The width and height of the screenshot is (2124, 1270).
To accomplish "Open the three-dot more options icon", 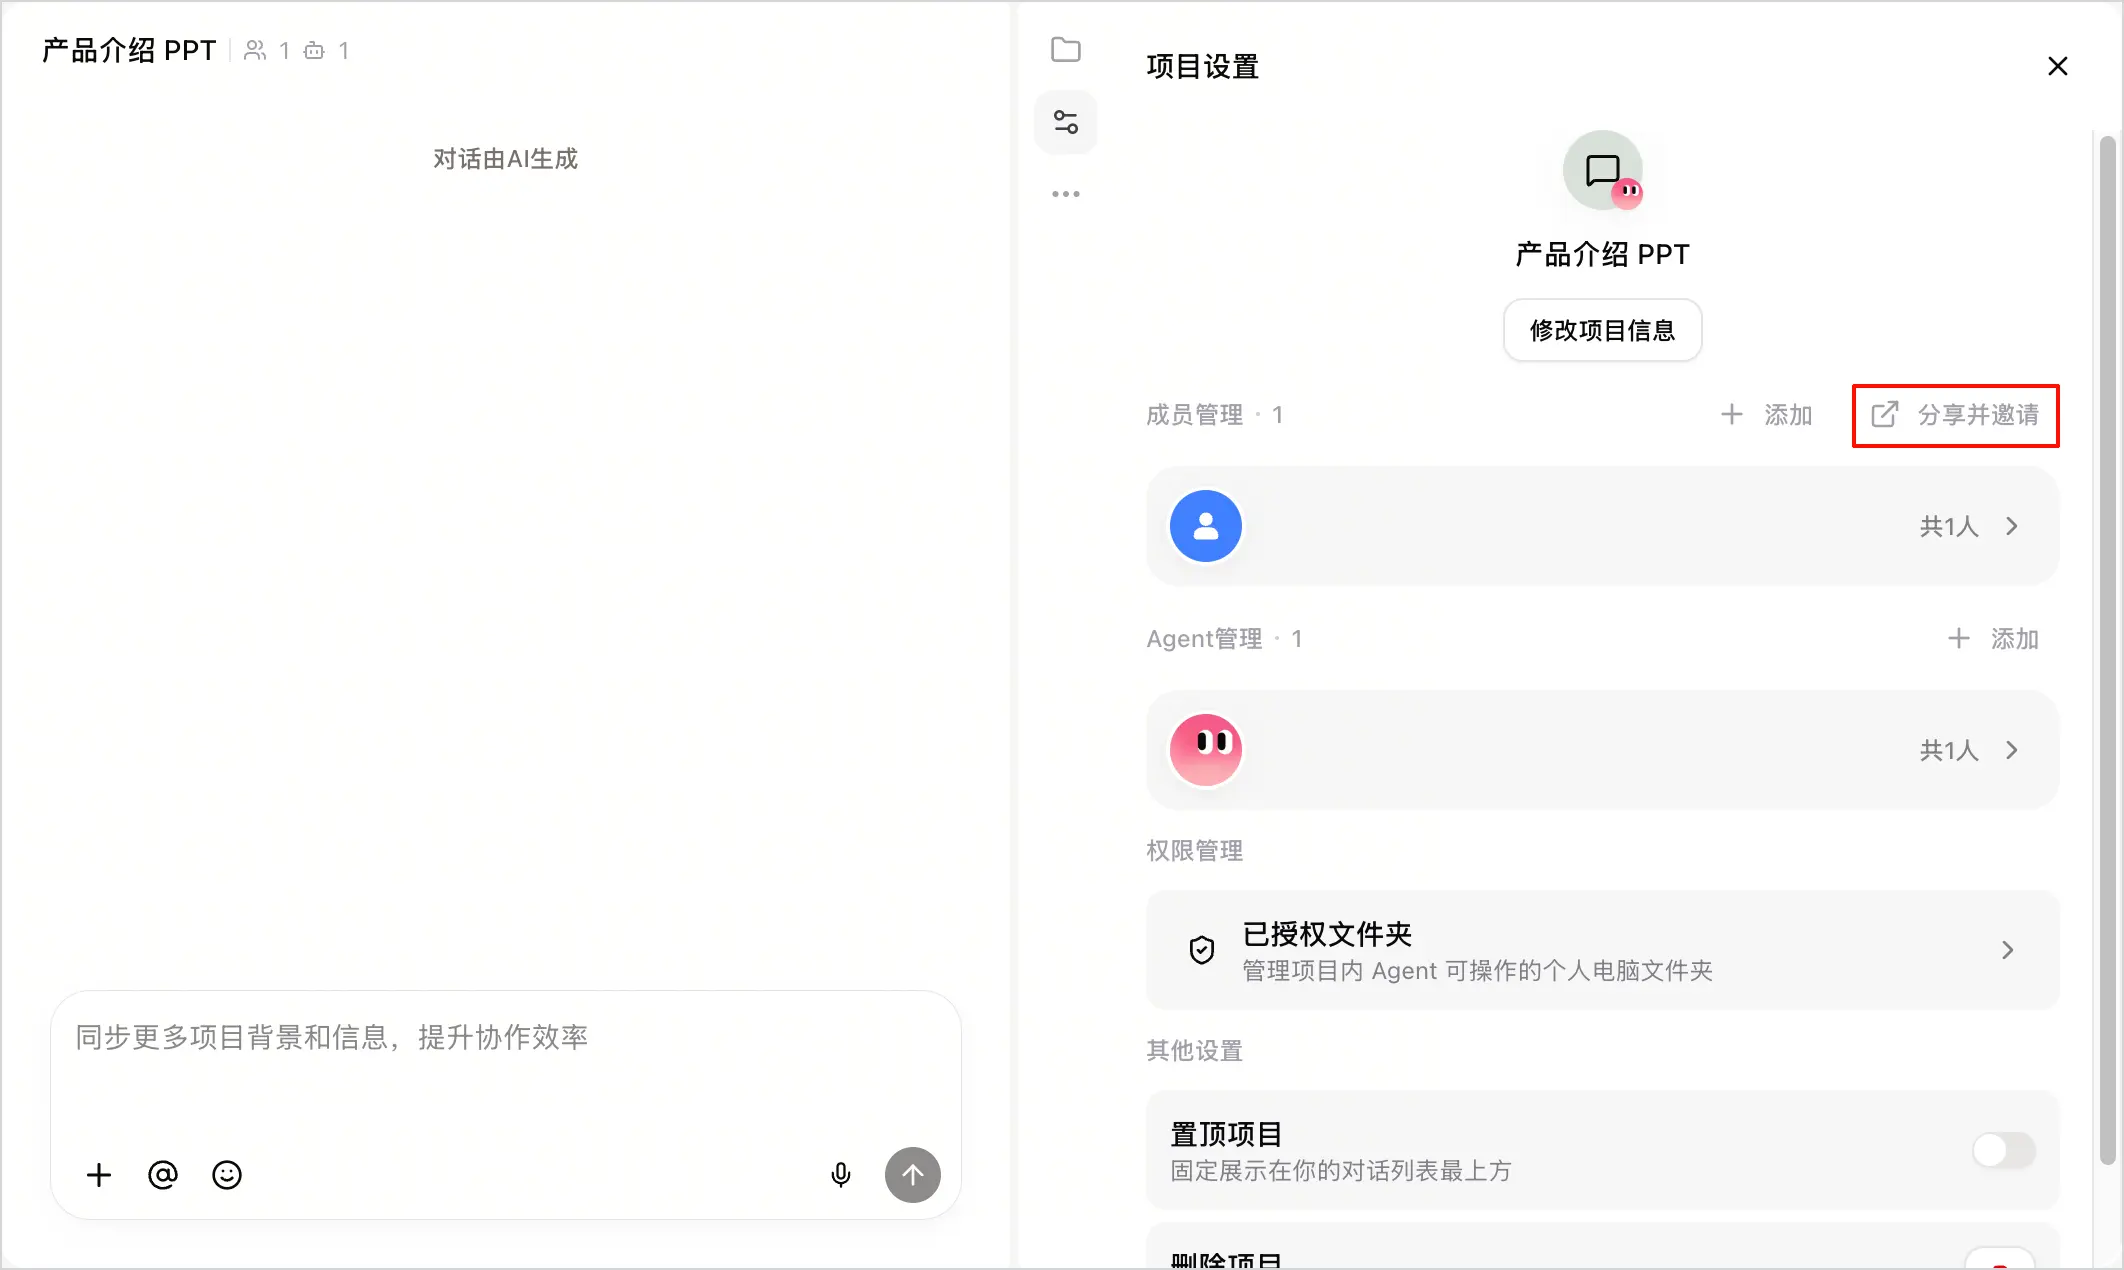I will (1066, 194).
